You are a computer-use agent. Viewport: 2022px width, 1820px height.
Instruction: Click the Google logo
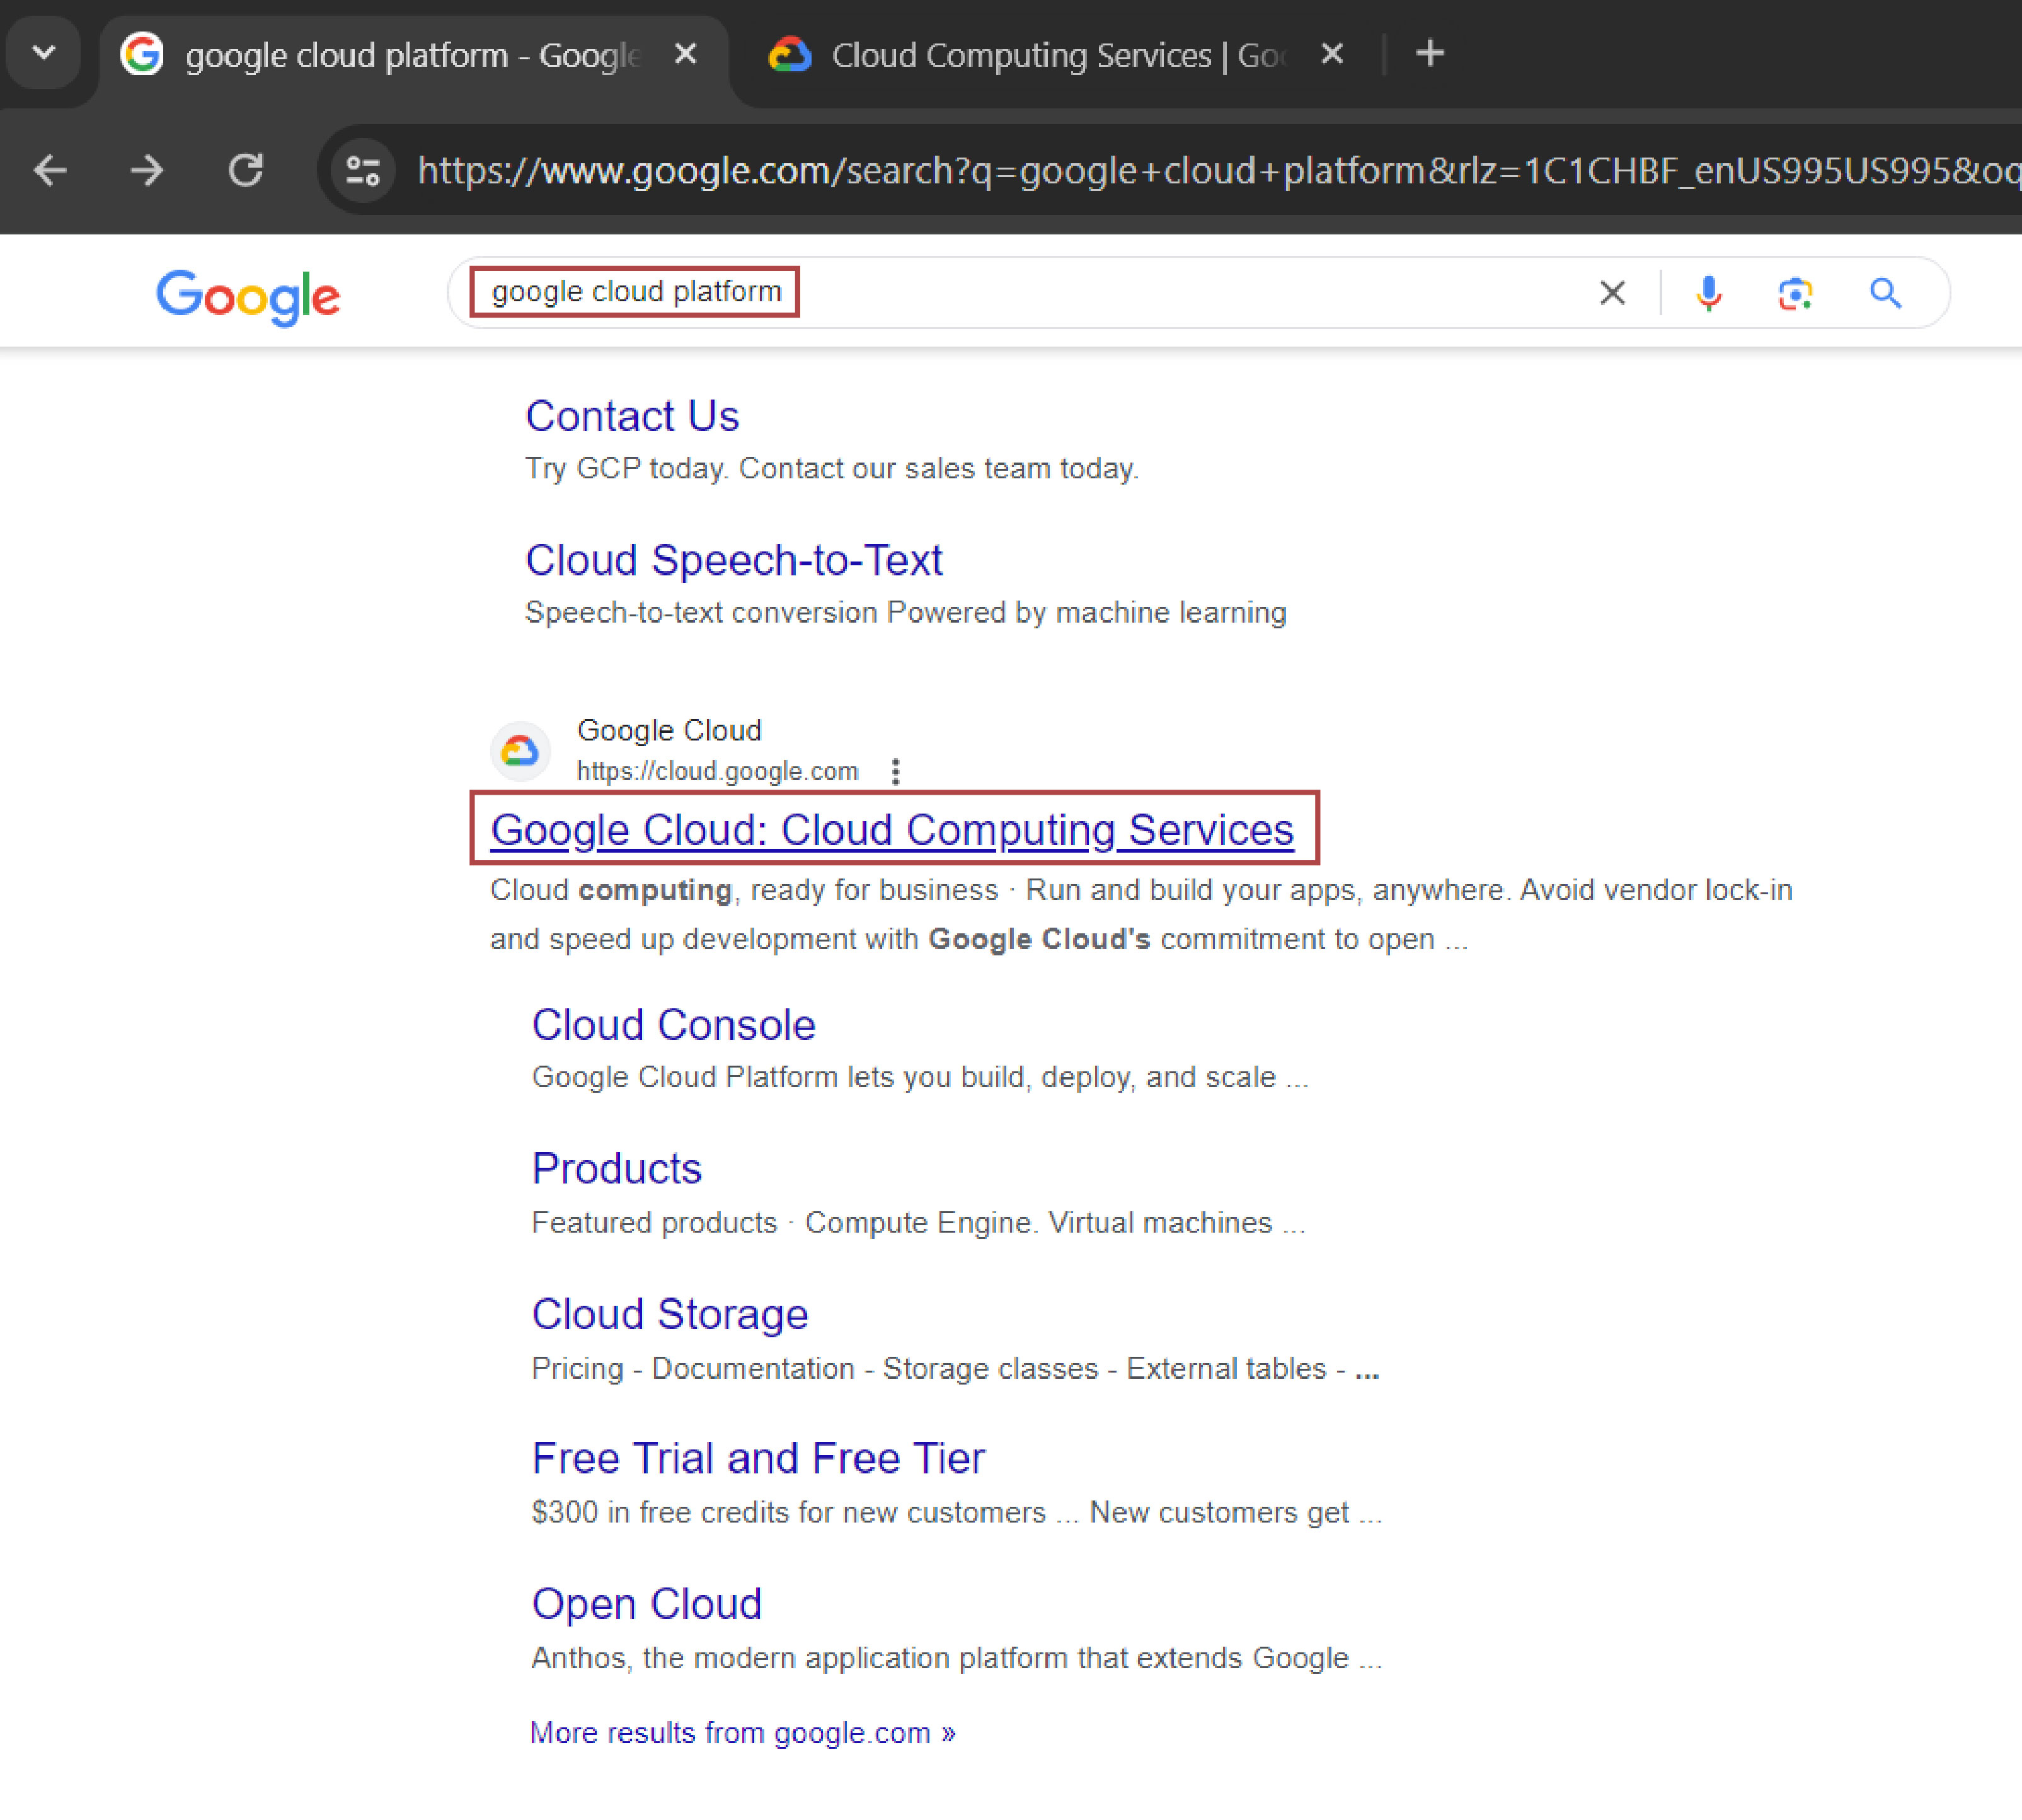[x=248, y=296]
